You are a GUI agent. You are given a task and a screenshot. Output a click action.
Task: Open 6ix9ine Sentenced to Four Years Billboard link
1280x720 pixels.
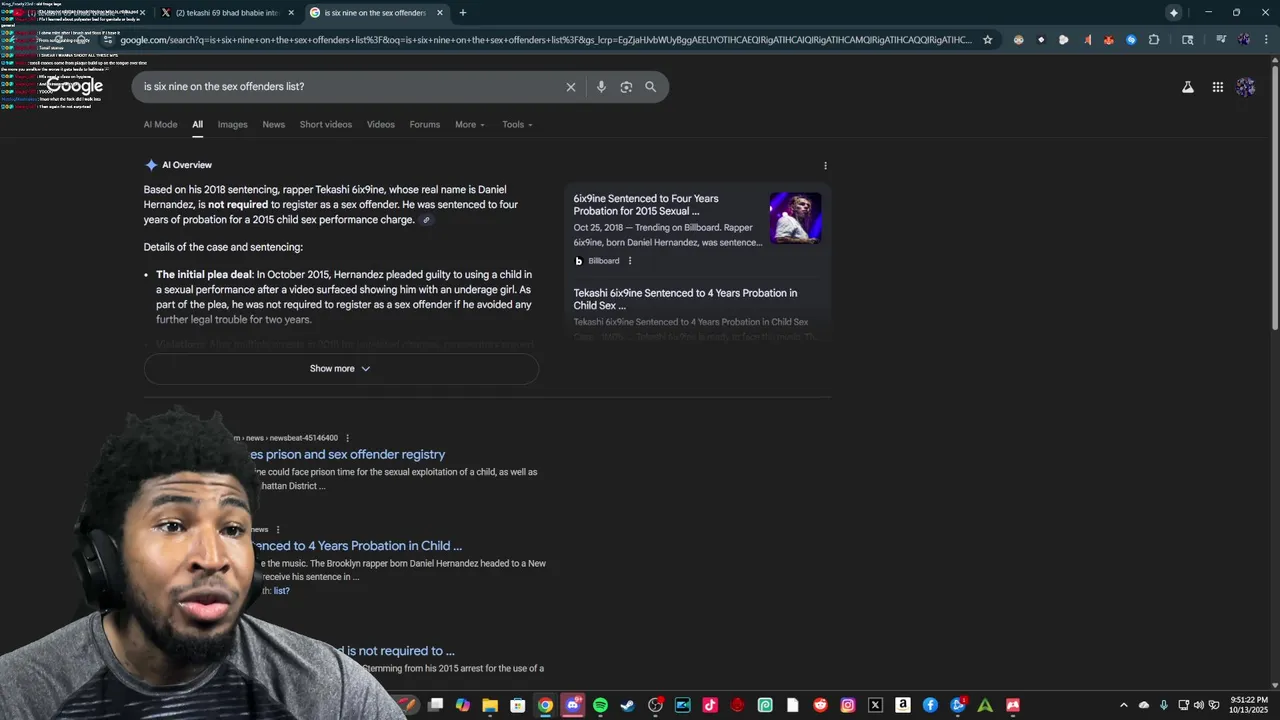pyautogui.click(x=646, y=205)
